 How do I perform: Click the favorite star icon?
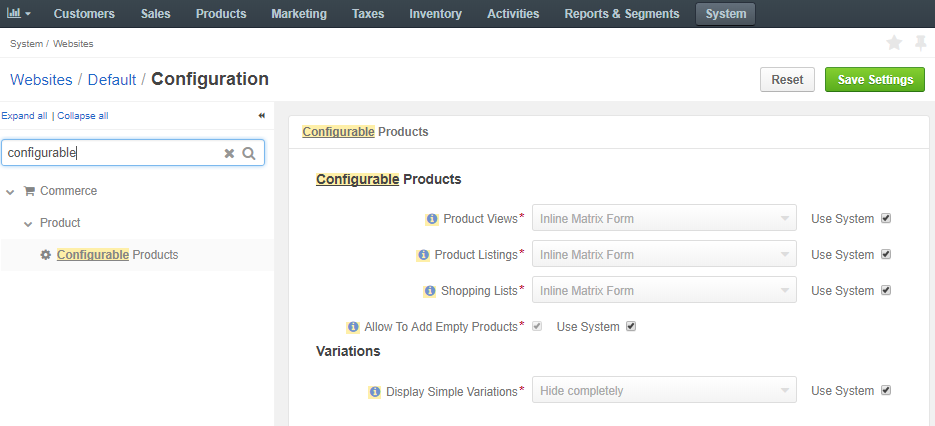click(x=894, y=43)
